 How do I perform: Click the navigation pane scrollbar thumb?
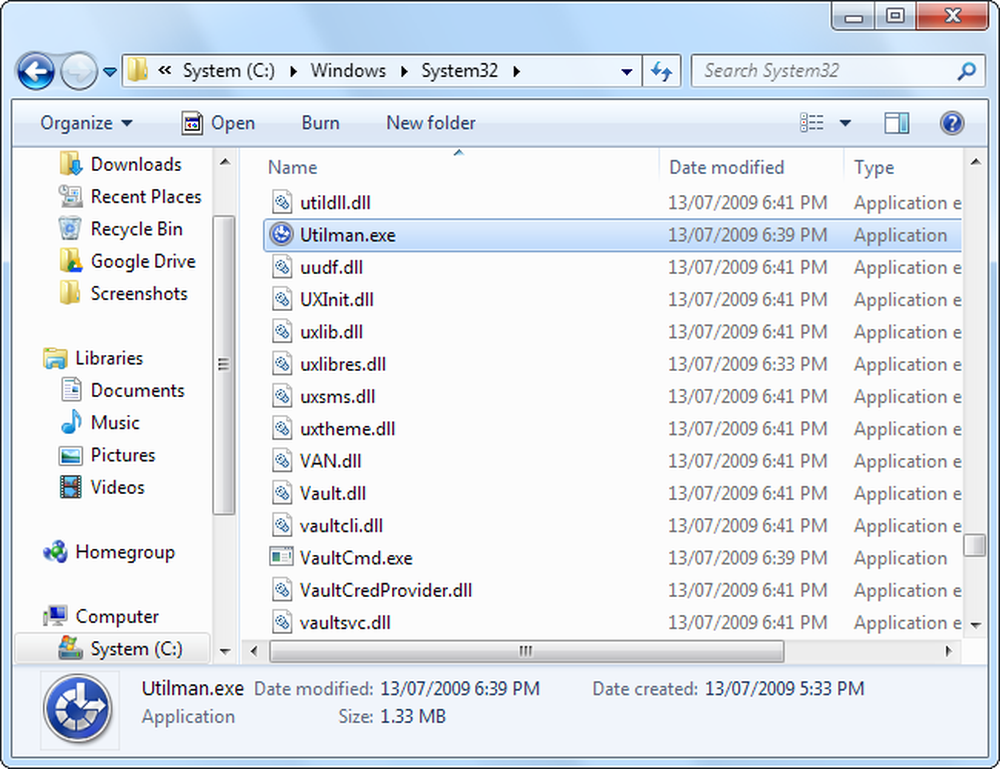[x=223, y=365]
